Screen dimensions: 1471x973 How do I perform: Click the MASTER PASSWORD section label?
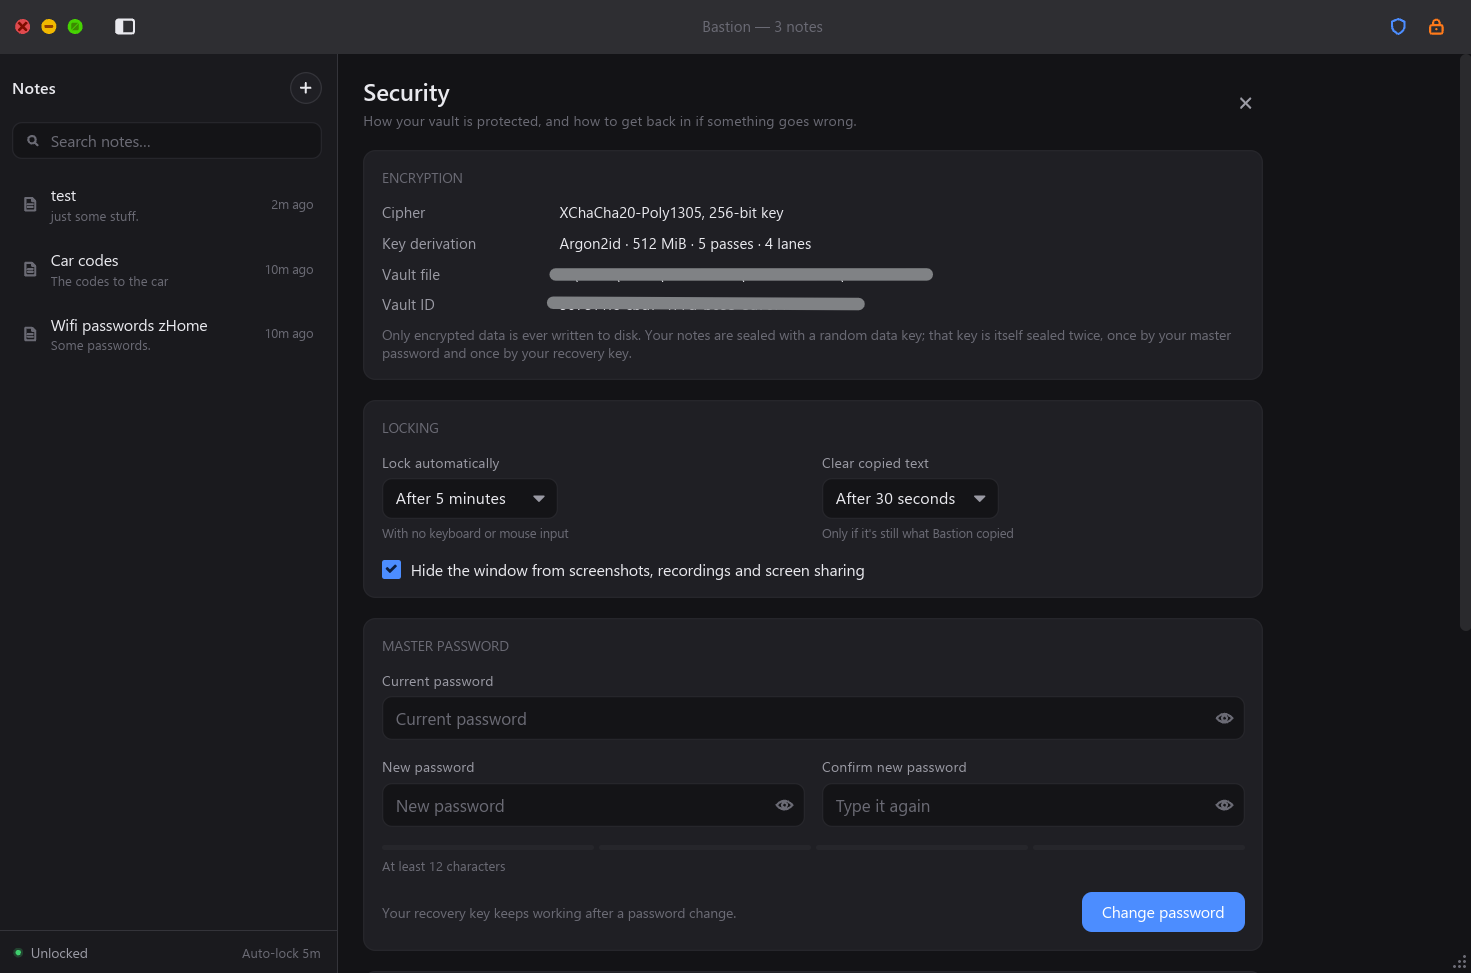[445, 646]
